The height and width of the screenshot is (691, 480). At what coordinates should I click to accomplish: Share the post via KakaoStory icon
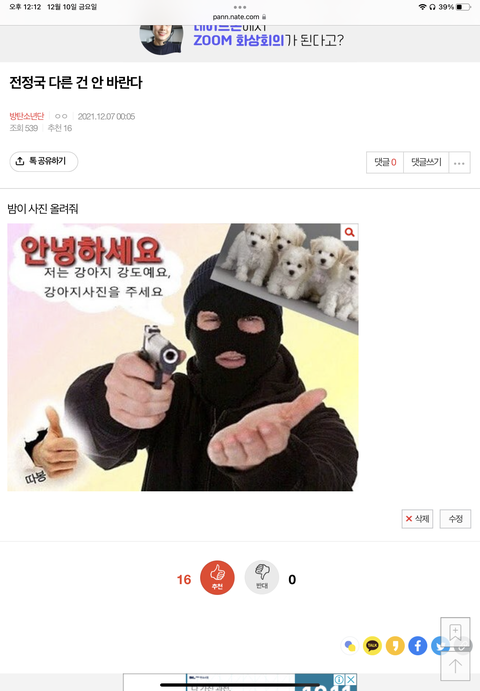click(395, 646)
